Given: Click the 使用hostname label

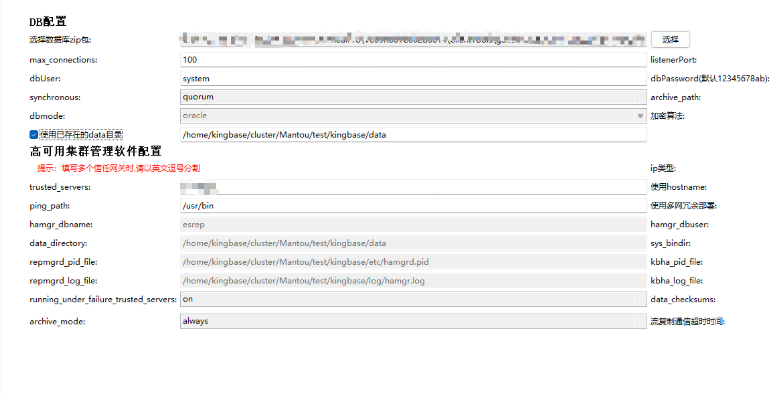Looking at the screenshot, I should [x=678, y=187].
